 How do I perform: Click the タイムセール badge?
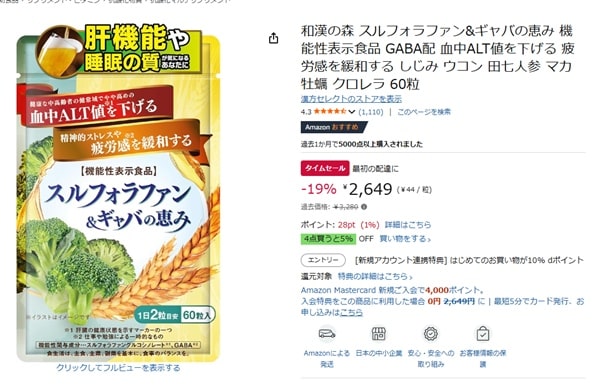click(325, 168)
